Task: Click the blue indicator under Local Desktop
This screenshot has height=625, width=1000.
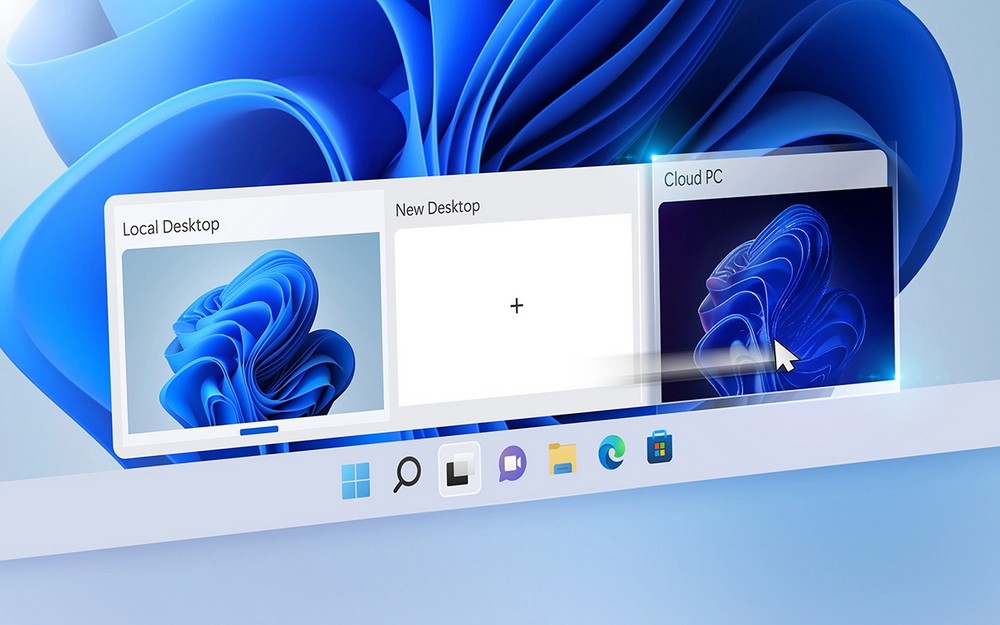Action: tap(259, 429)
